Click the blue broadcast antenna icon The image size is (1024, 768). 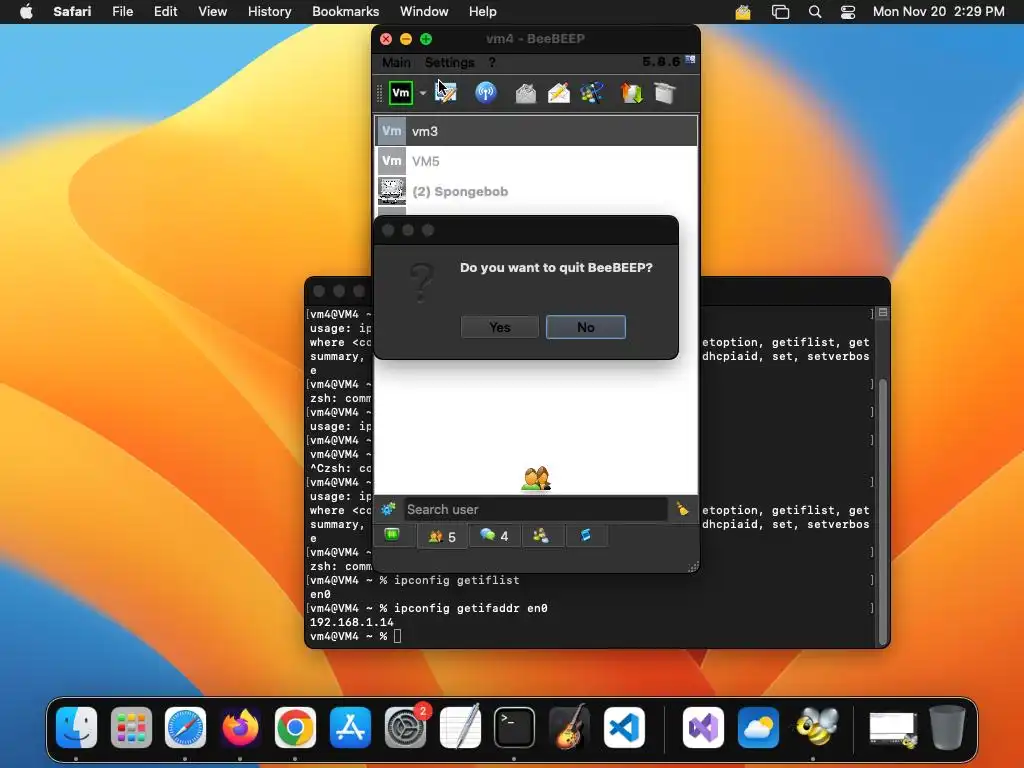(485, 93)
